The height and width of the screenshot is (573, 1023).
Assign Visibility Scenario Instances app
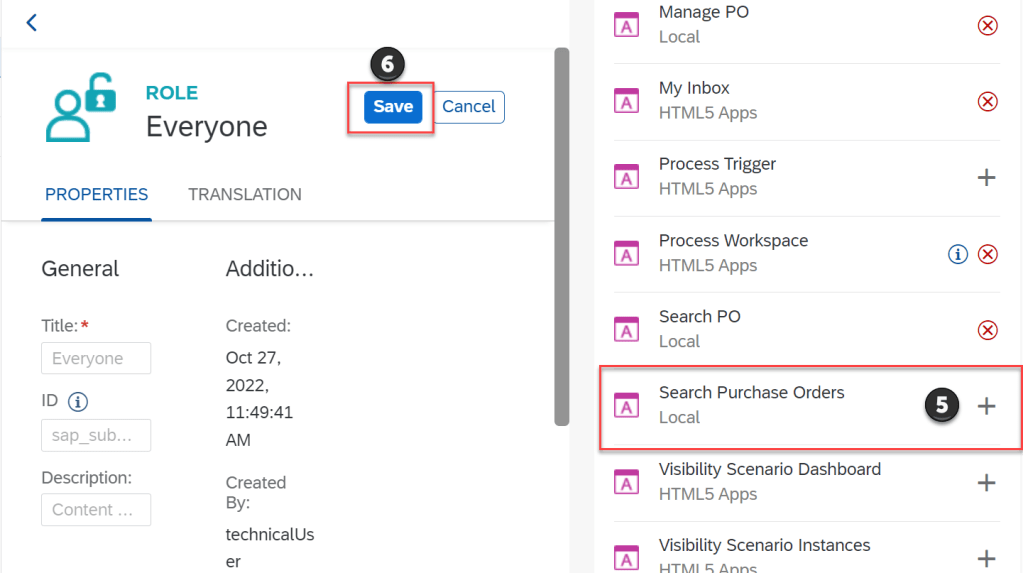(986, 558)
